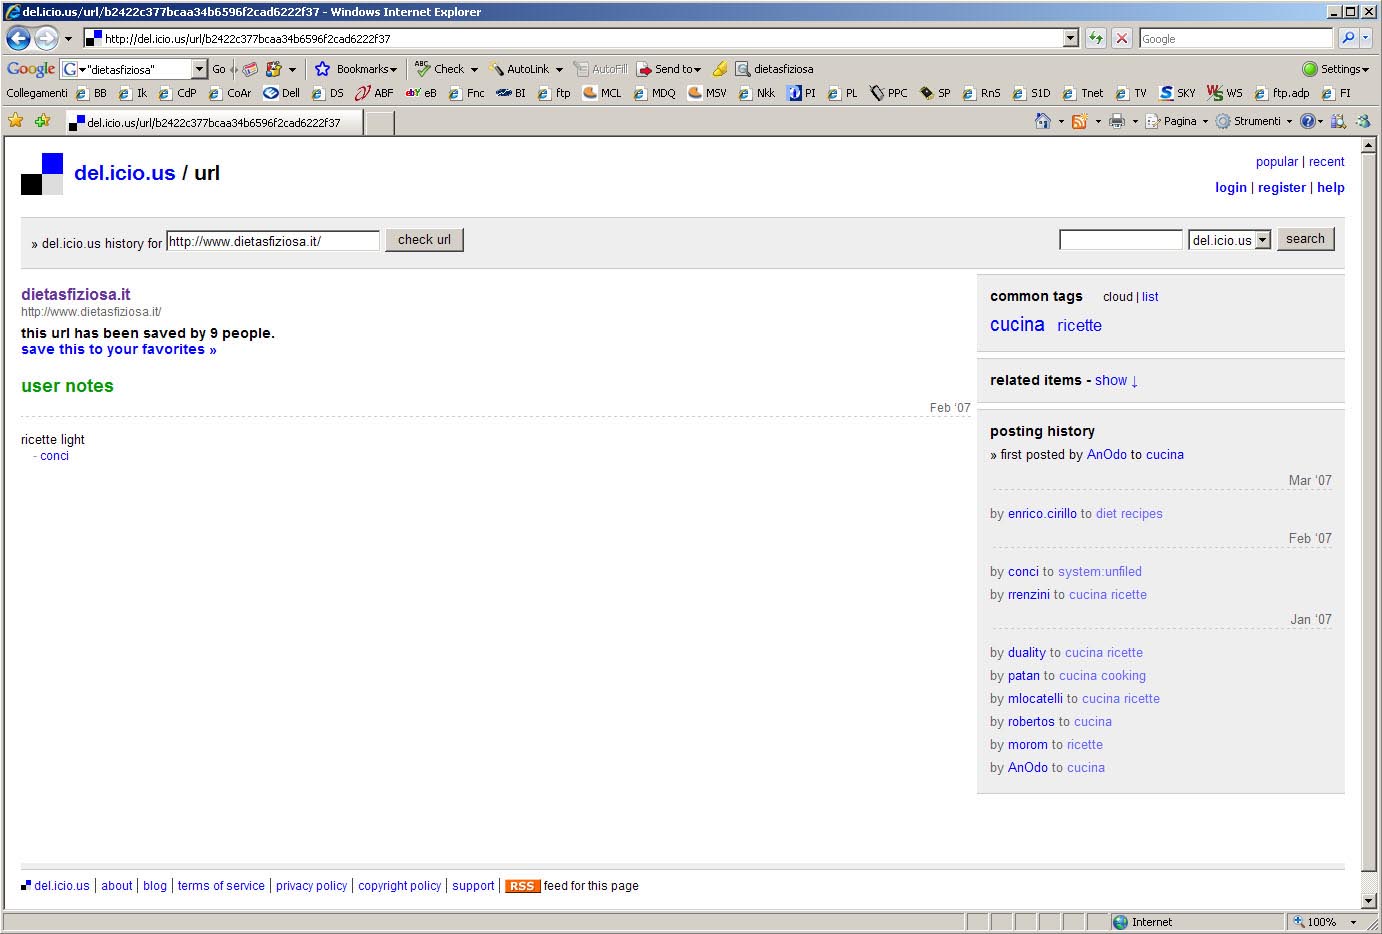Open the privacy policy footer link
The width and height of the screenshot is (1382, 934).
tap(311, 886)
